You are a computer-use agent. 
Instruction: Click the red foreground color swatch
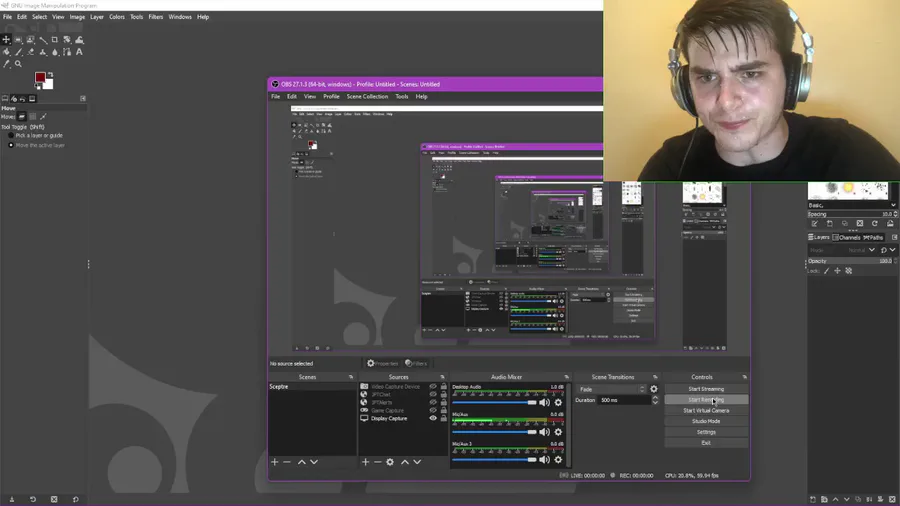(x=40, y=77)
